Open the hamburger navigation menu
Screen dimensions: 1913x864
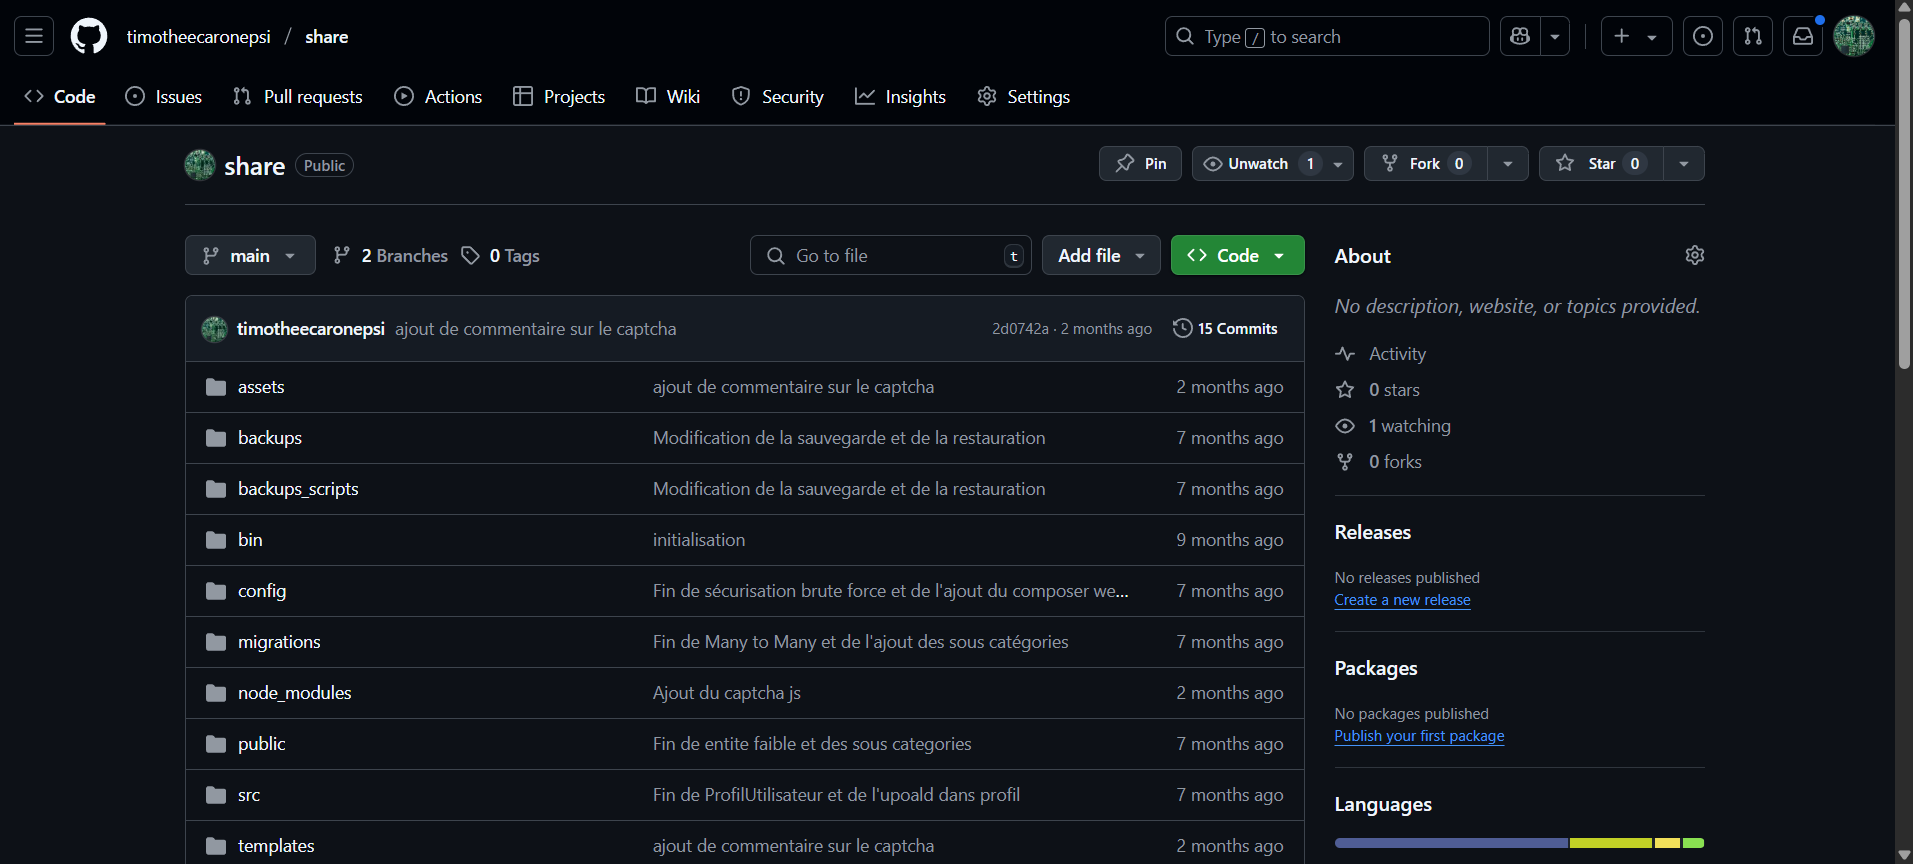coord(34,37)
